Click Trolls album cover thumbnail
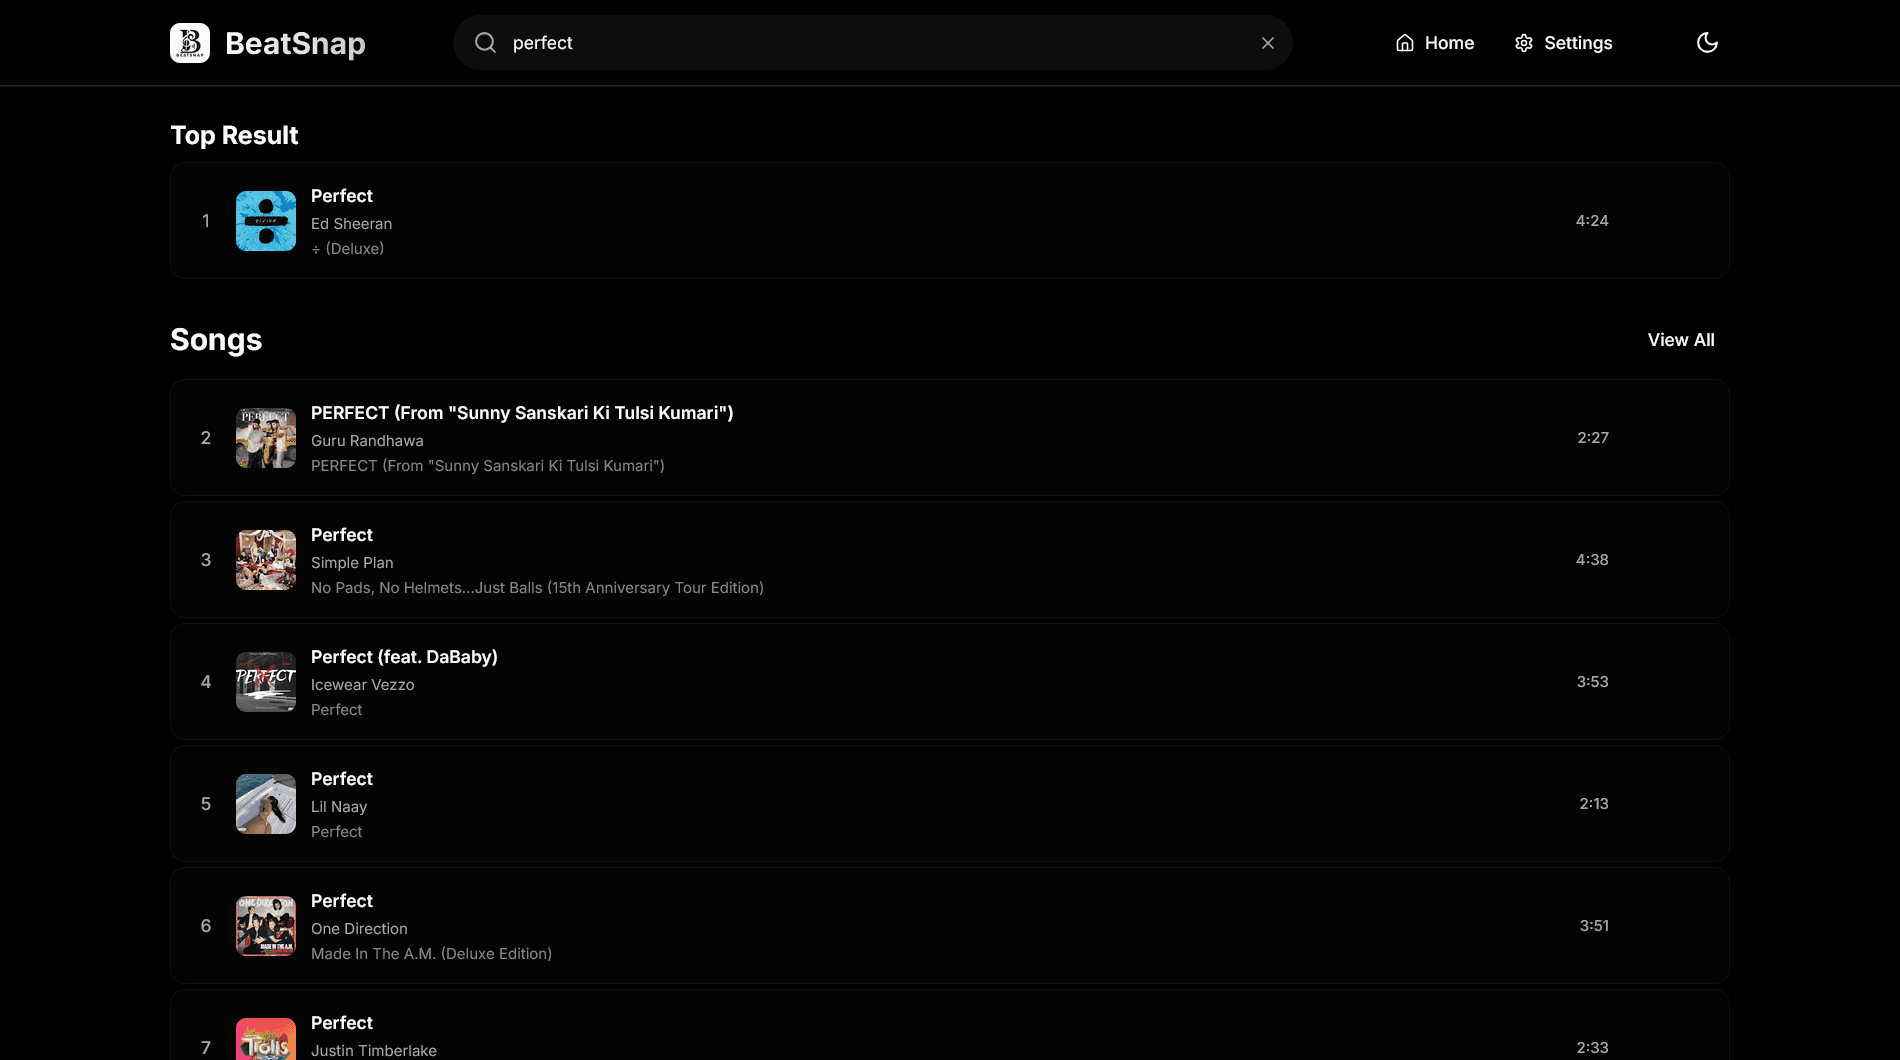Viewport: 1900px width, 1060px height. [266, 1040]
